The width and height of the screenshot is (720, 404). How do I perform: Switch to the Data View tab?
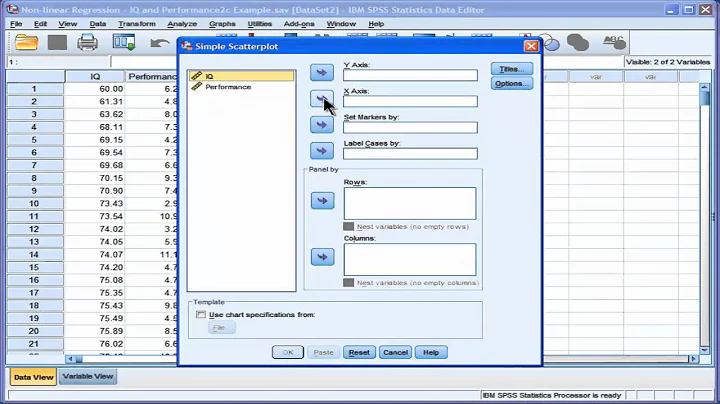[x=34, y=377]
